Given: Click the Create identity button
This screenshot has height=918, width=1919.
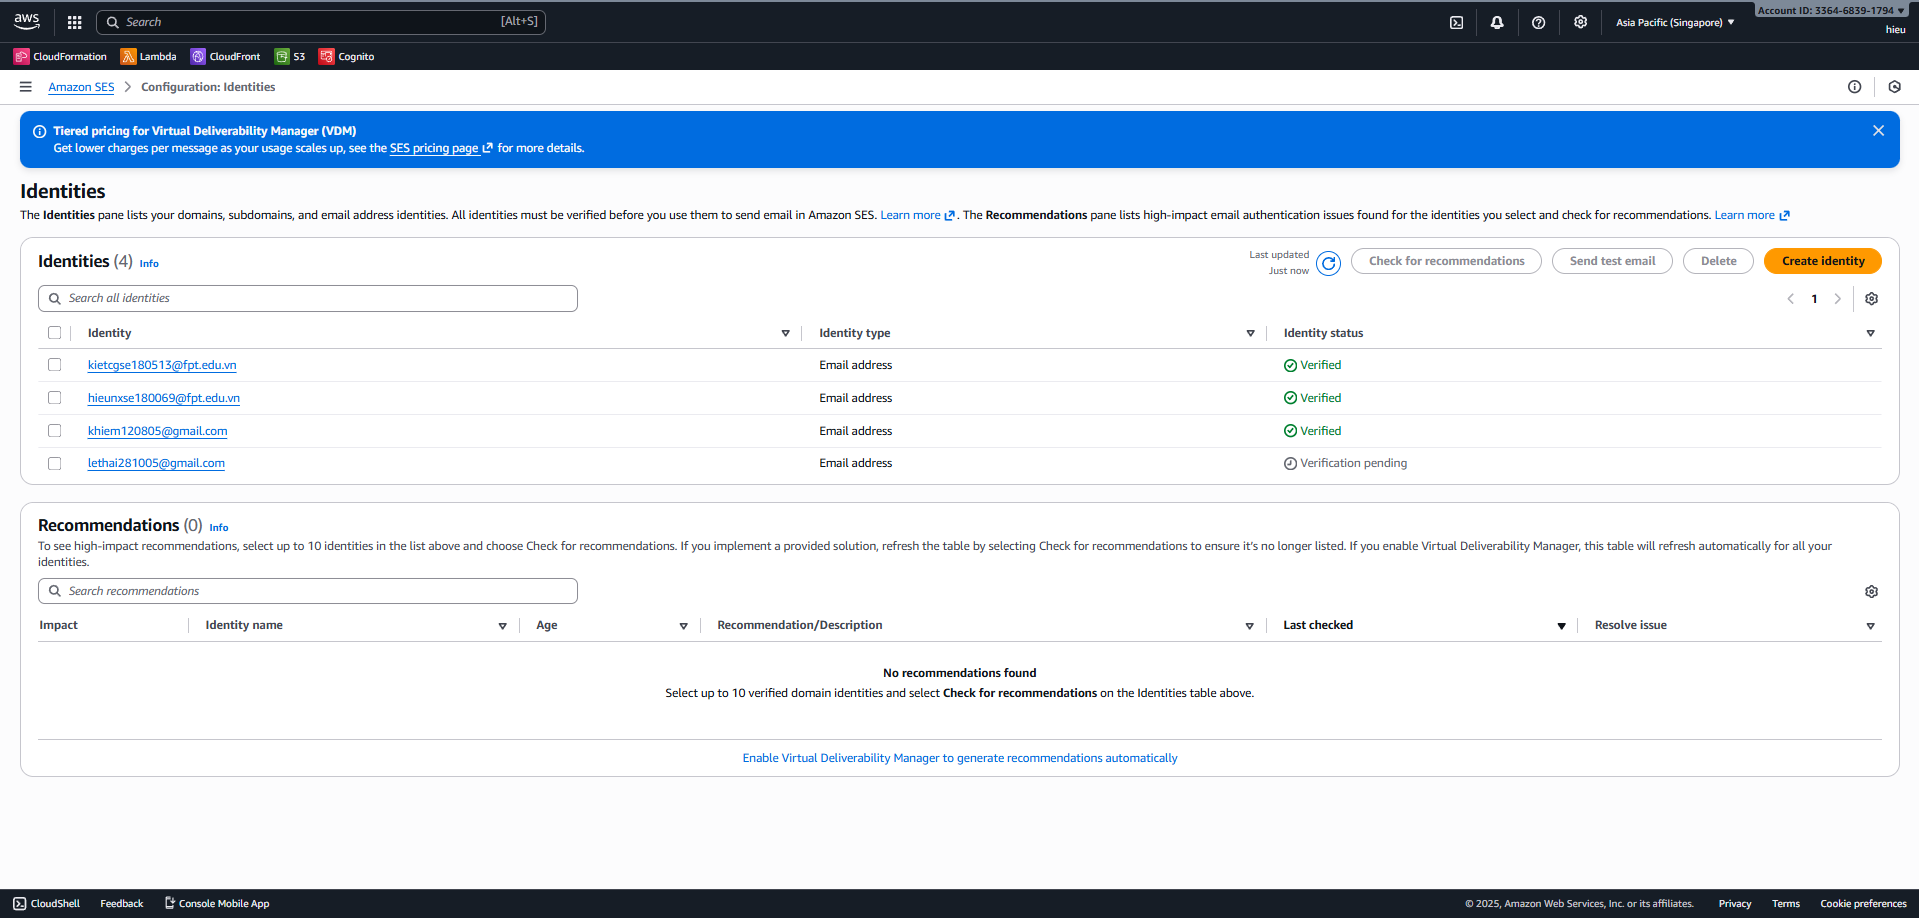Looking at the screenshot, I should pyautogui.click(x=1822, y=261).
